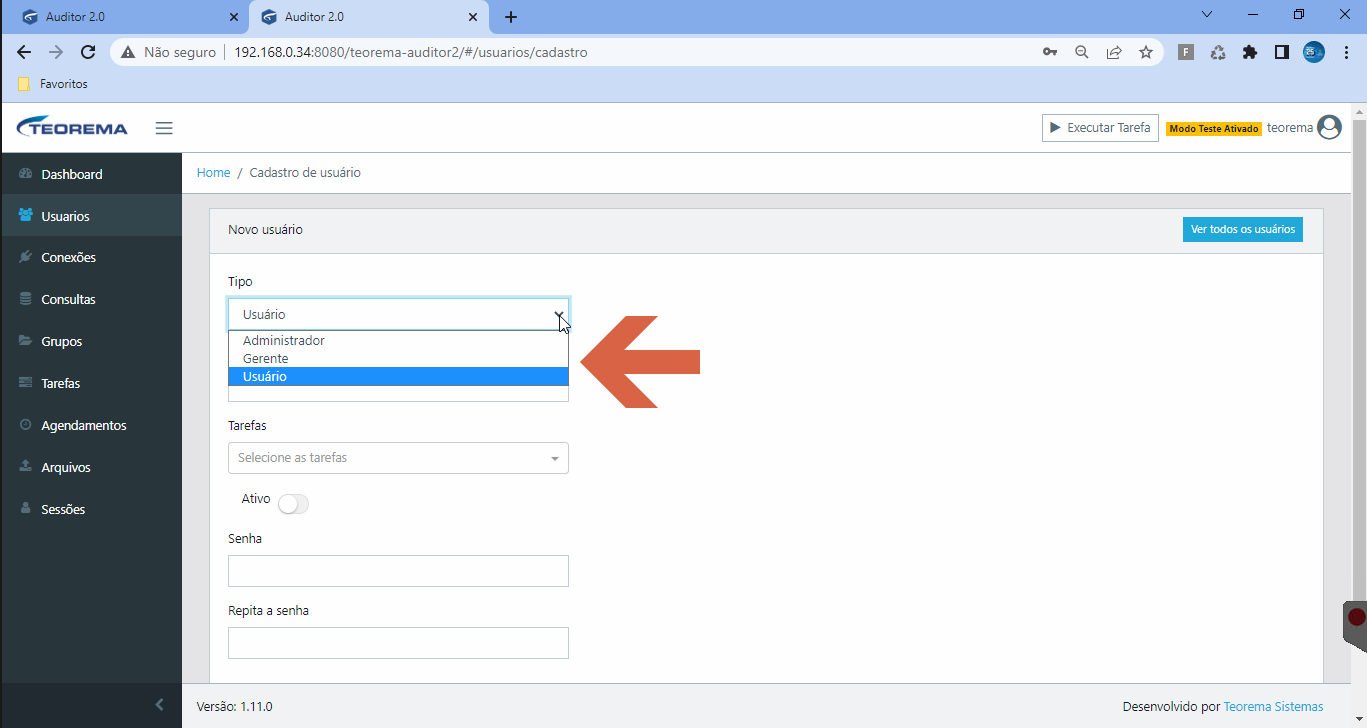Close the active Auditor 2.0 tab
The image size is (1367, 728).
tap(473, 17)
